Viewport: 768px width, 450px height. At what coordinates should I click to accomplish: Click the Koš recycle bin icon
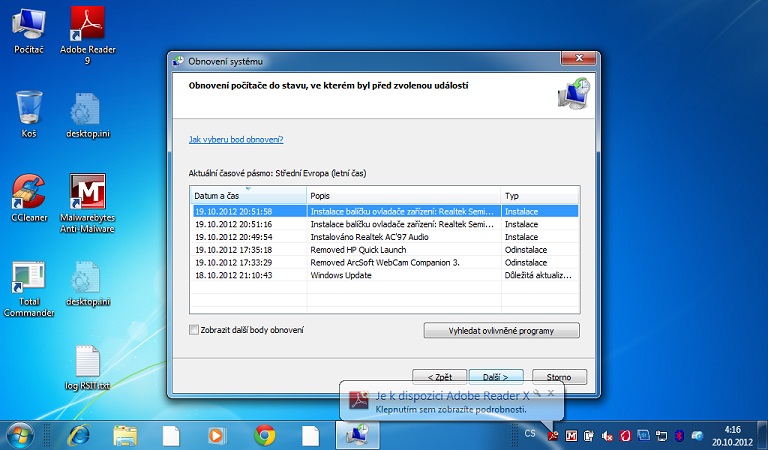tap(29, 108)
